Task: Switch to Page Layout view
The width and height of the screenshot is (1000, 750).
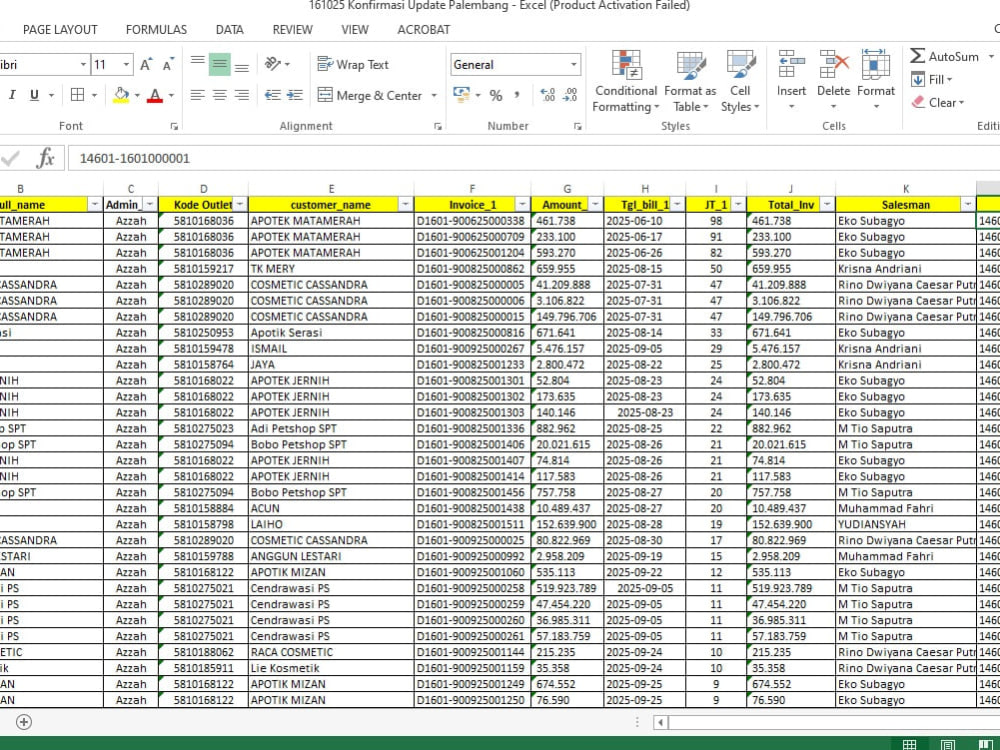Action: tap(948, 744)
